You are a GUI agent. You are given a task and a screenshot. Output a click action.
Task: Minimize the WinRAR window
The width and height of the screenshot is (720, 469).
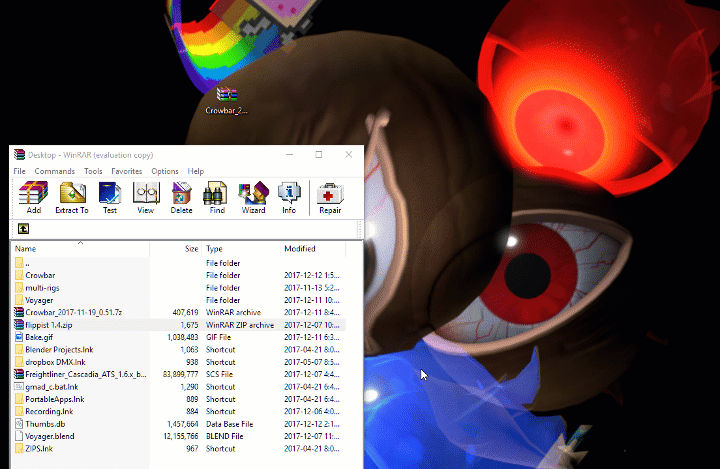pos(290,155)
